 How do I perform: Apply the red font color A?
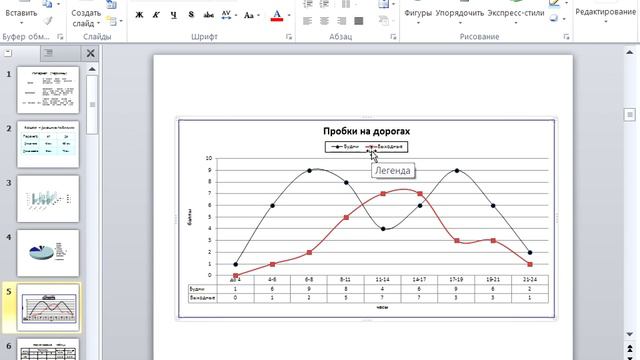click(277, 15)
